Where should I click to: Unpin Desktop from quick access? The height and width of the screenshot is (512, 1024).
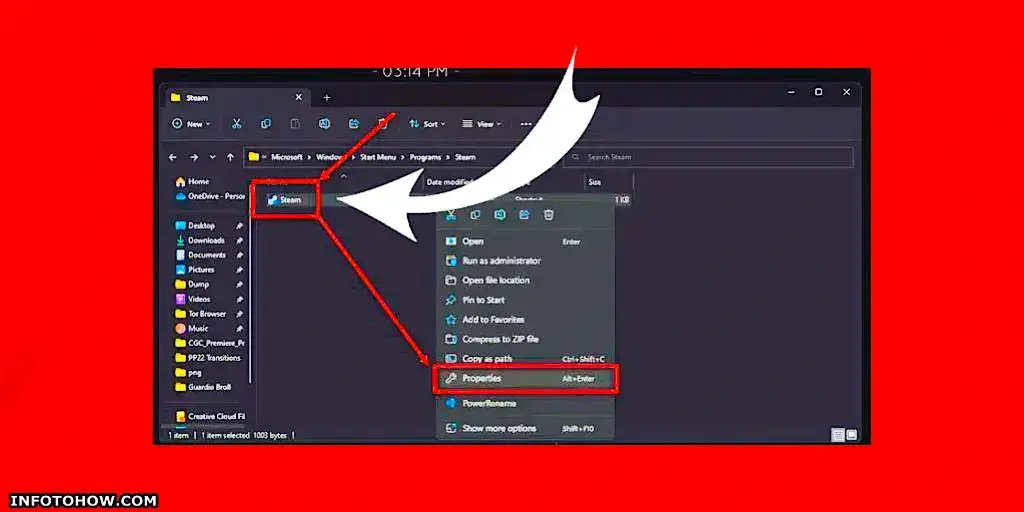pos(240,226)
